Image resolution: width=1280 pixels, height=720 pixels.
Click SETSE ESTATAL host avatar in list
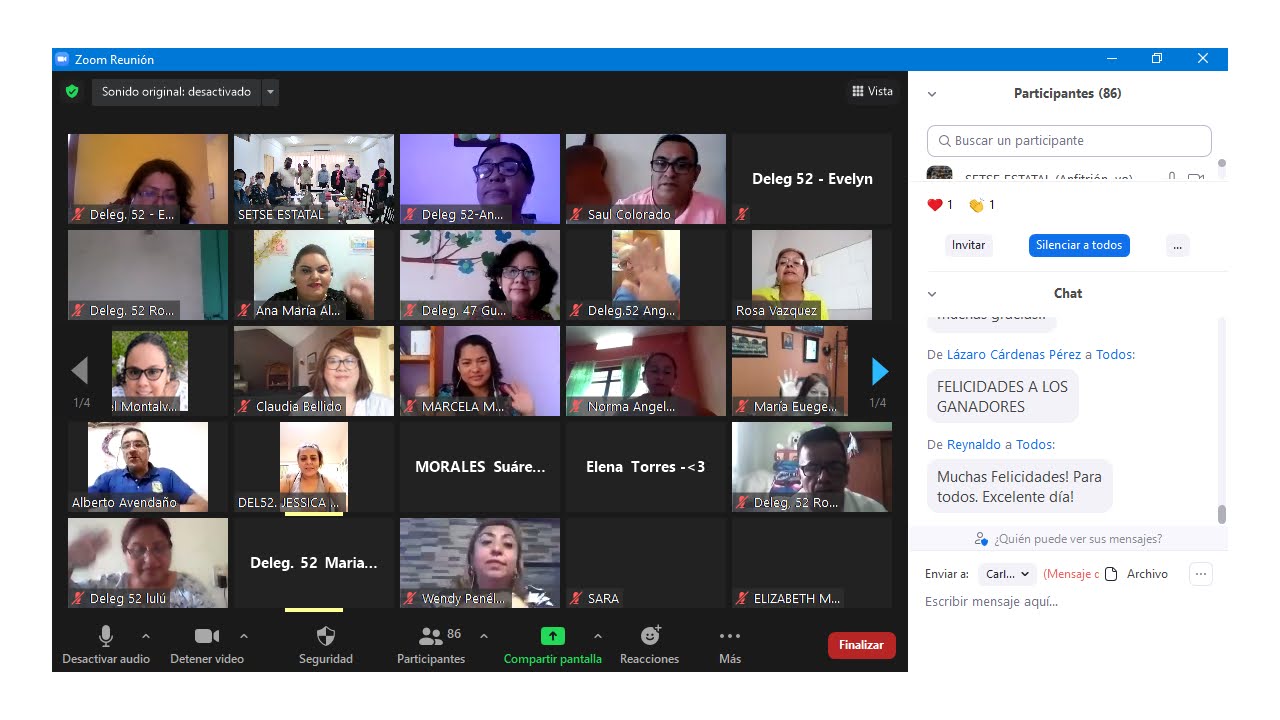940,173
